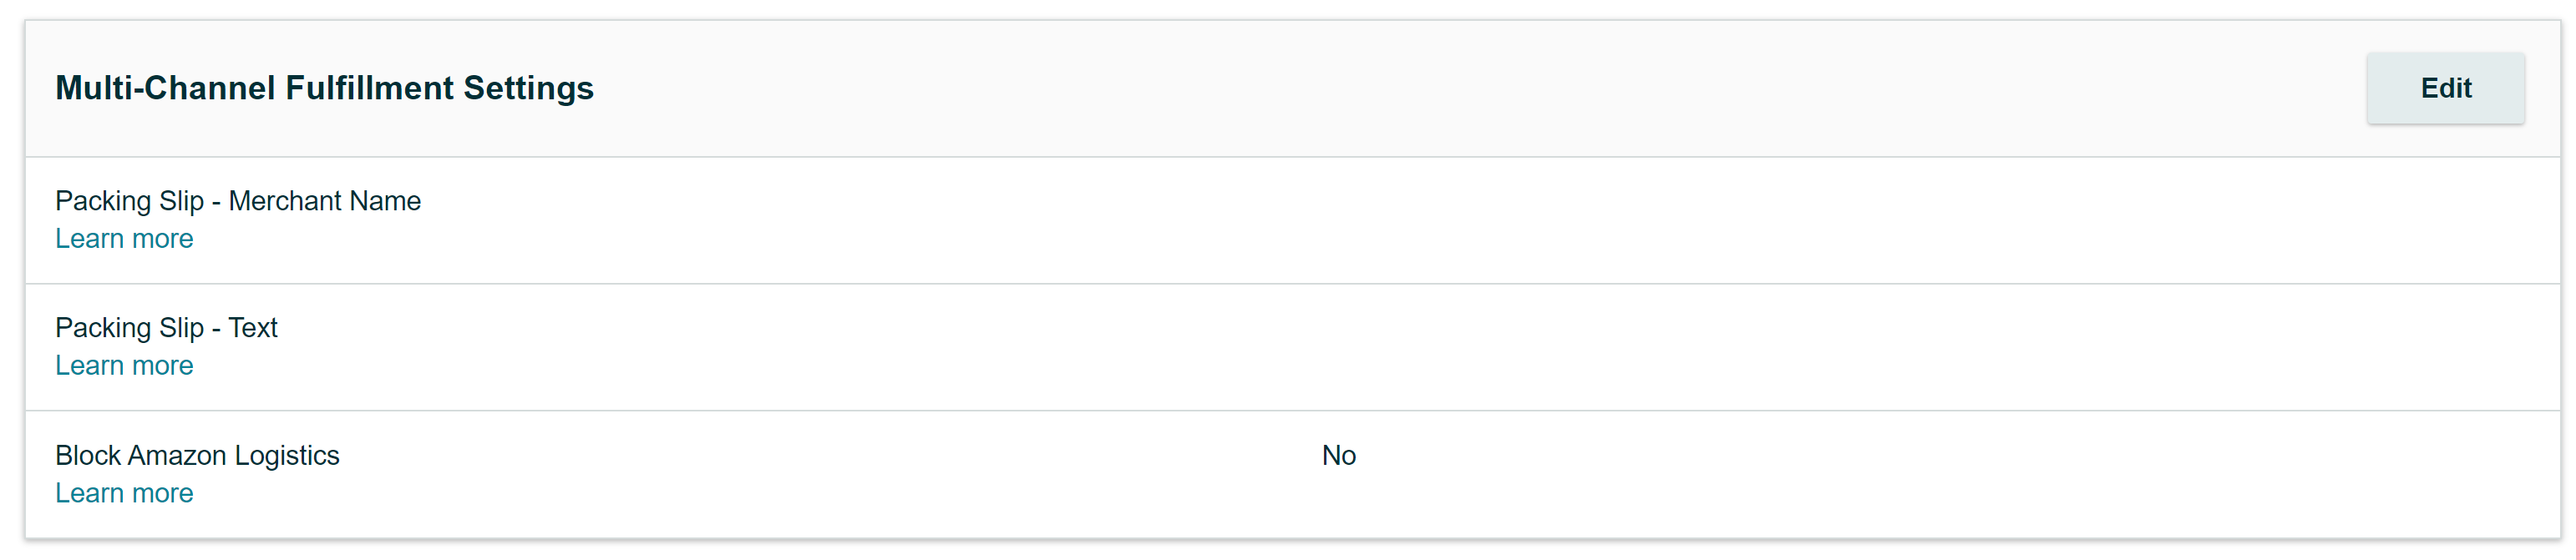Click the word Logistics in the third row

click(287, 456)
